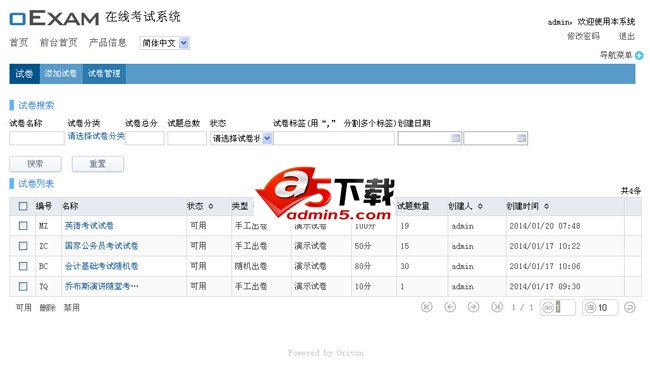
Task: Open 前台首页 in top menu
Action: coord(58,42)
